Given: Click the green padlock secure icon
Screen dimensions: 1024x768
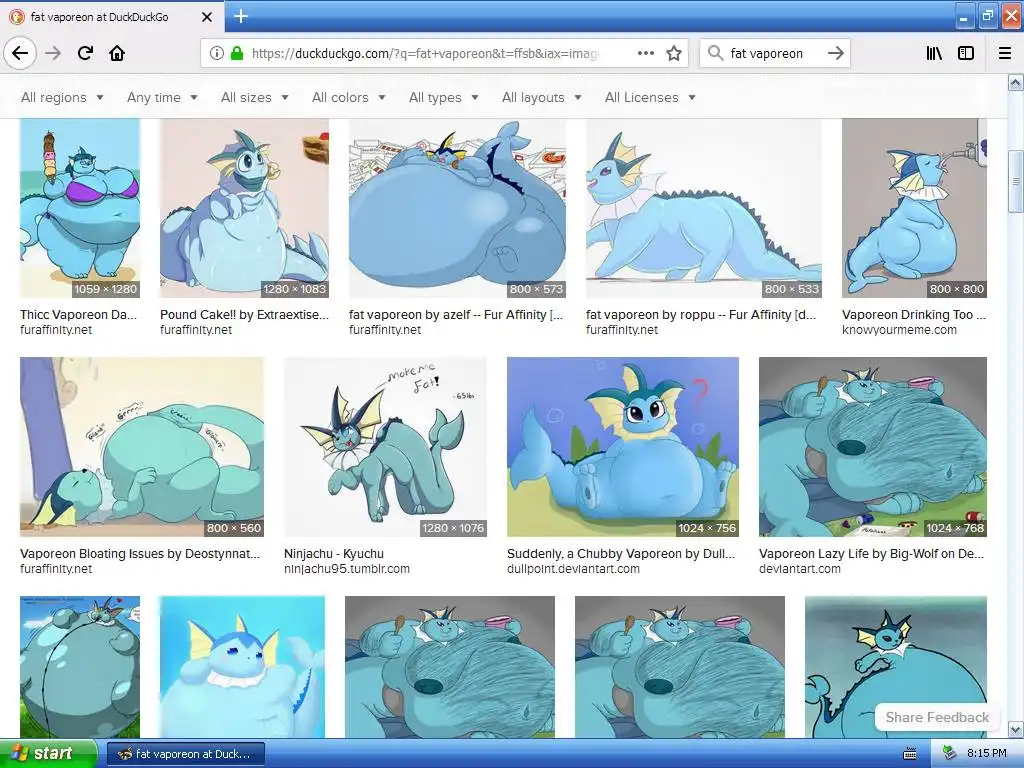Looking at the screenshot, I should click(237, 54).
